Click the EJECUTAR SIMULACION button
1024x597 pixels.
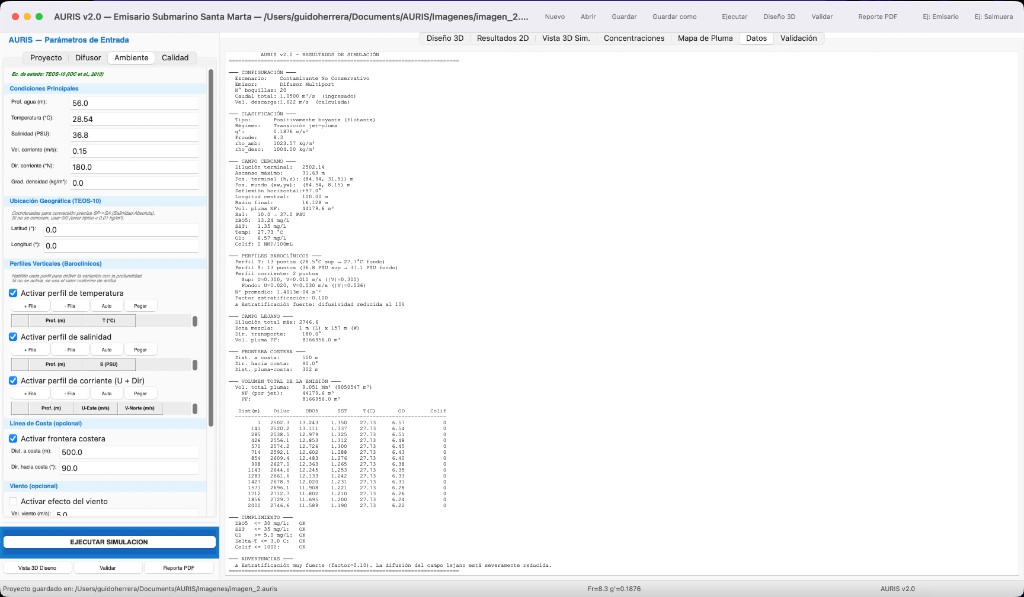click(109, 542)
